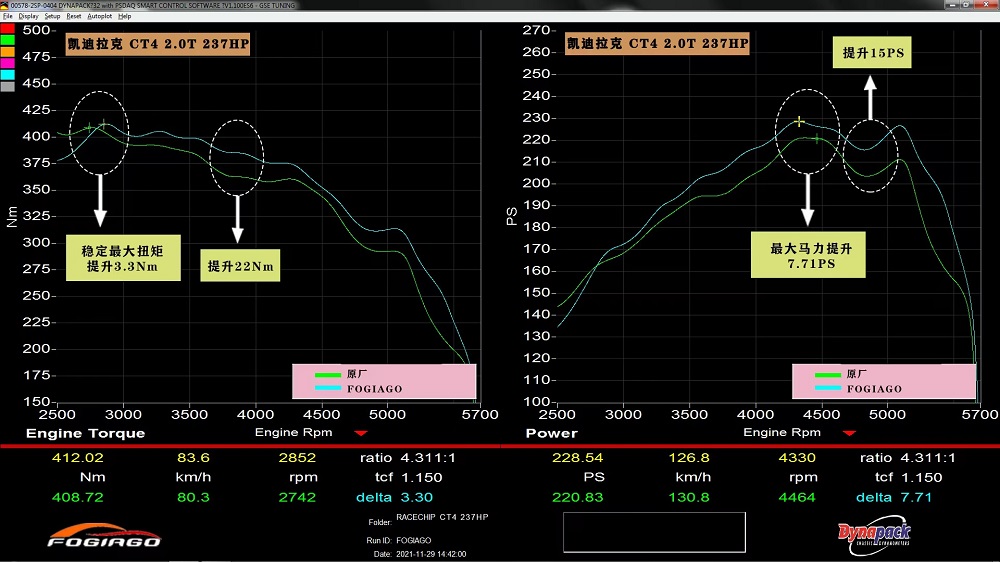Open the Setup menu
This screenshot has width=1000, height=562.
pyautogui.click(x=52, y=16)
